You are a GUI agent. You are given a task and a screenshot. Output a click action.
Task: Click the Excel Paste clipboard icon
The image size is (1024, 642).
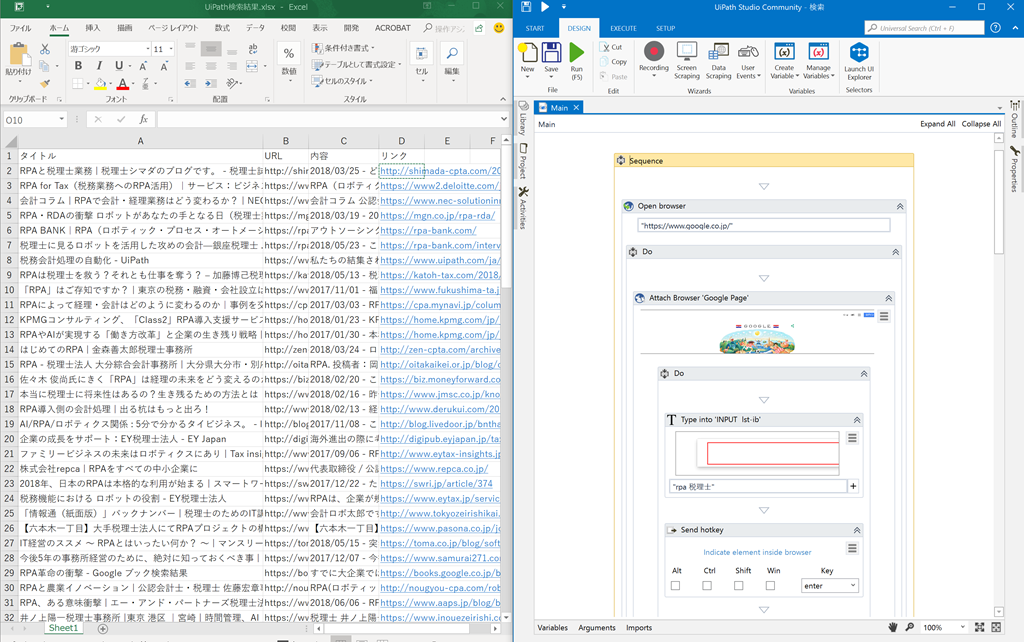point(18,54)
